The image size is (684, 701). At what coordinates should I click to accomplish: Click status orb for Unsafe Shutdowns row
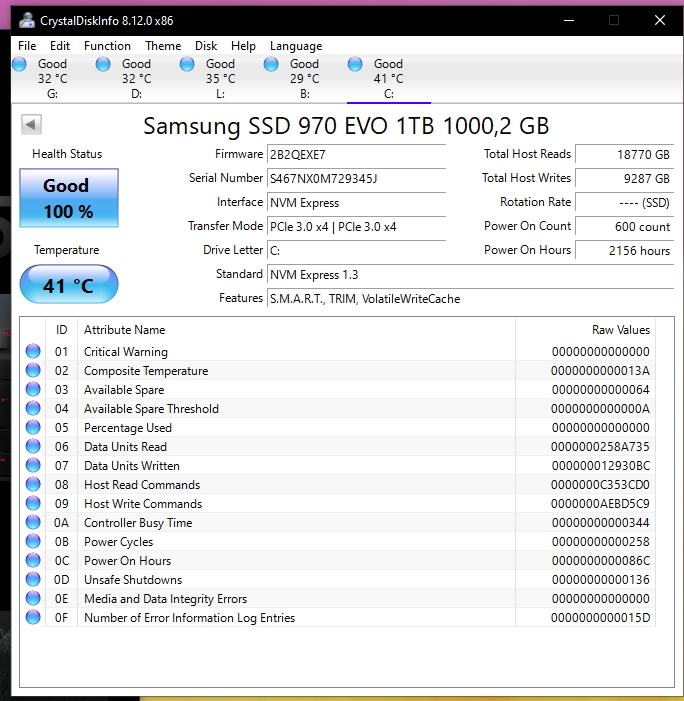(x=33, y=579)
